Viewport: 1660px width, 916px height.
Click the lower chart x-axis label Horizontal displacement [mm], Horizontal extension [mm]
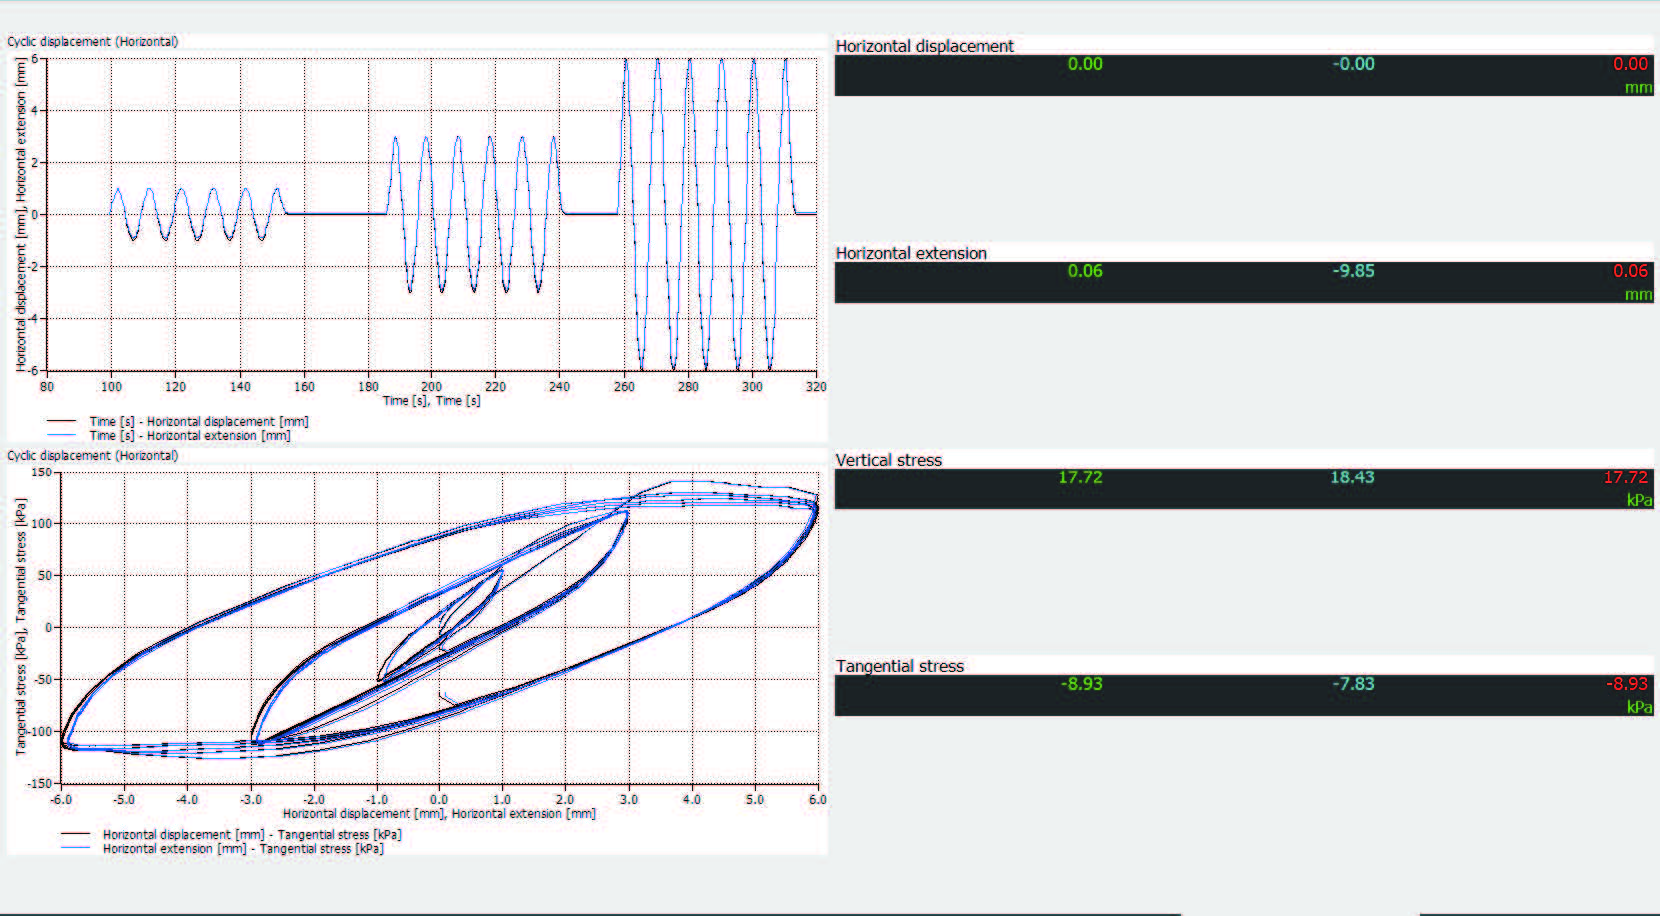439,814
